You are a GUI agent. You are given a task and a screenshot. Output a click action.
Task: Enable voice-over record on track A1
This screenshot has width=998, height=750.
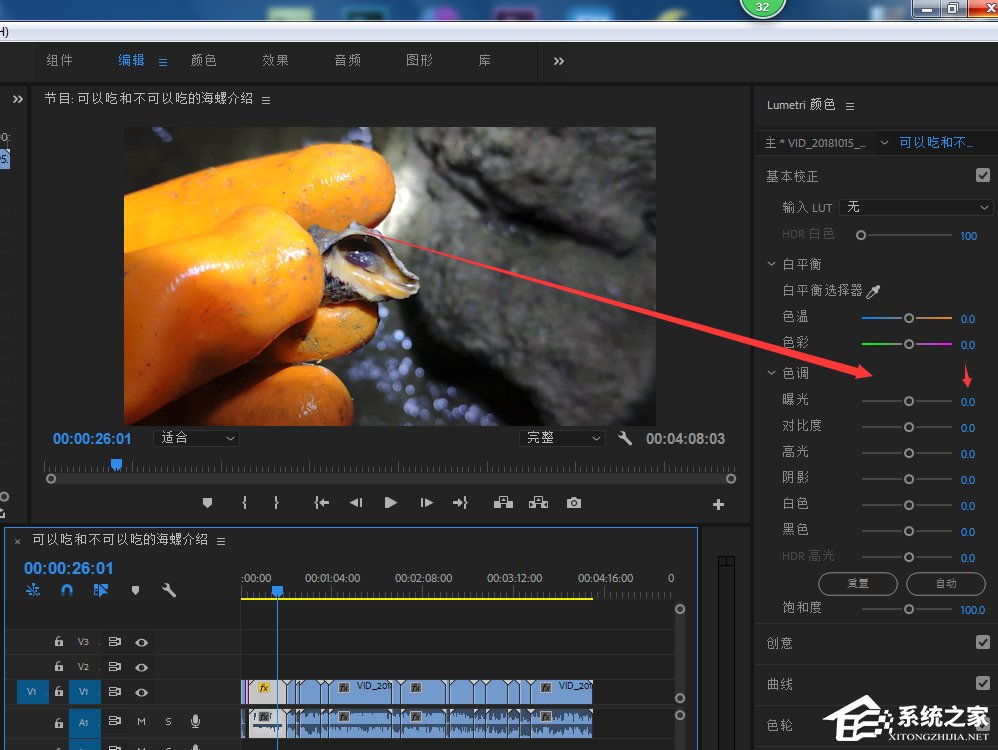pos(195,721)
